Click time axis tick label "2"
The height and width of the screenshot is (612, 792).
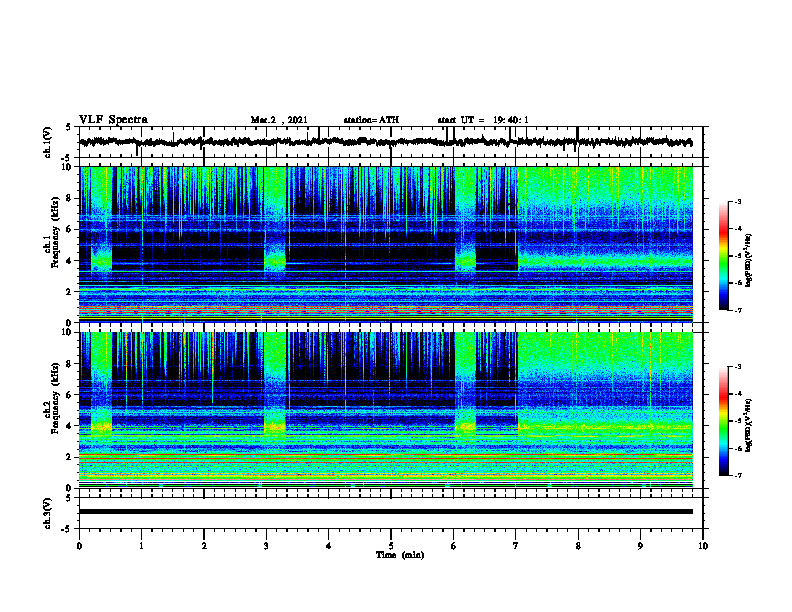coord(204,546)
